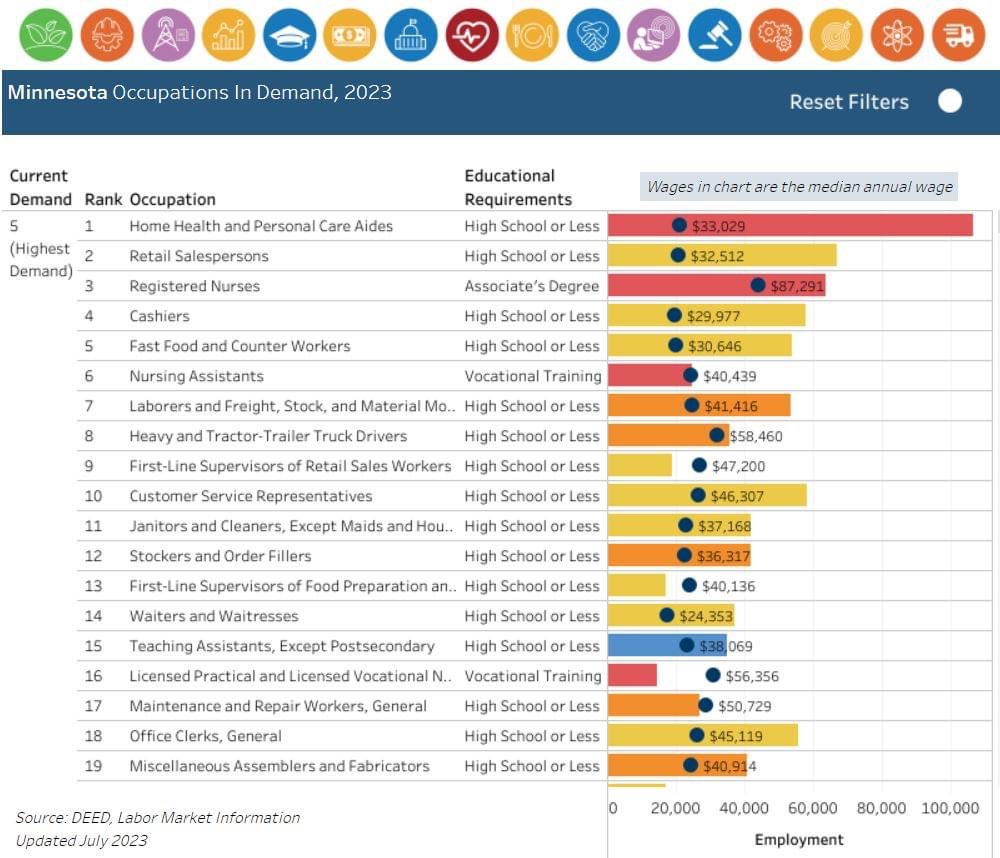Click Vocational Training for Nursing Assistants
This screenshot has height=858, width=1000.
coord(533,376)
